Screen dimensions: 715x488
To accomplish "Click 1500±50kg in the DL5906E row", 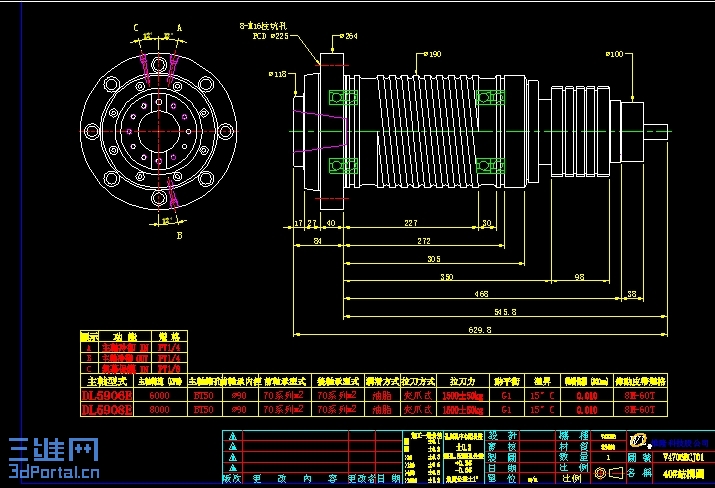I will [463, 395].
